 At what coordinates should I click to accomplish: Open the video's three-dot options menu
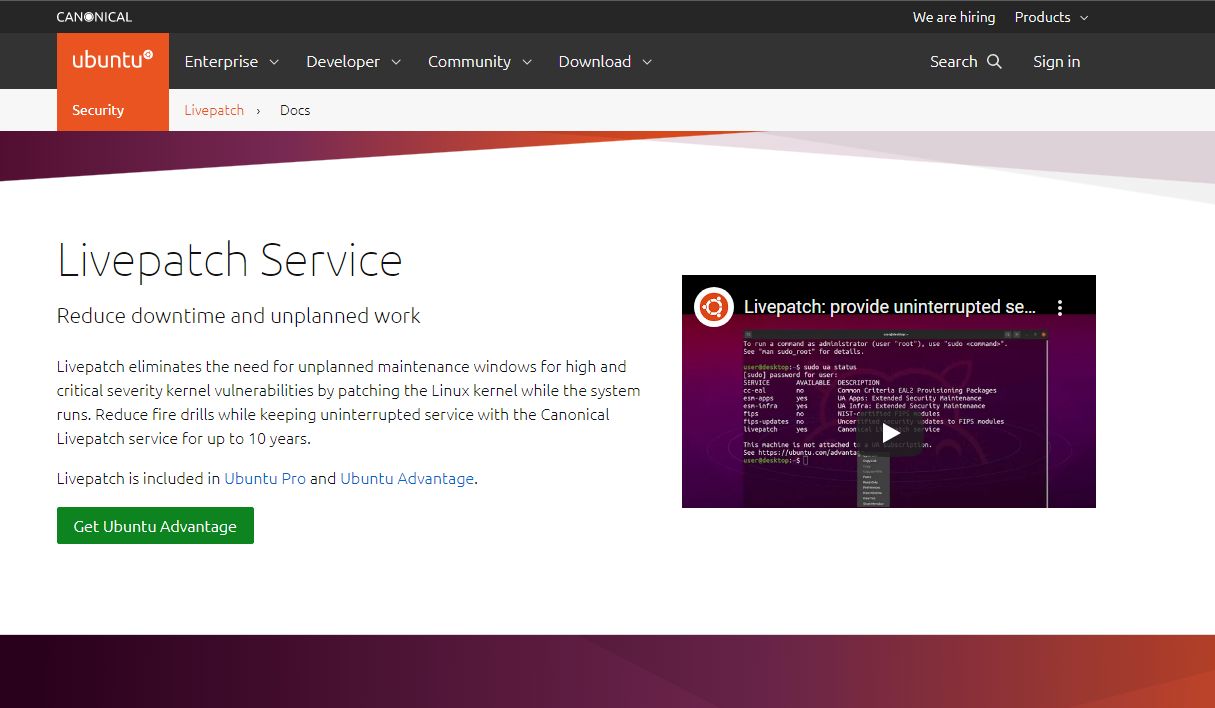point(1060,307)
